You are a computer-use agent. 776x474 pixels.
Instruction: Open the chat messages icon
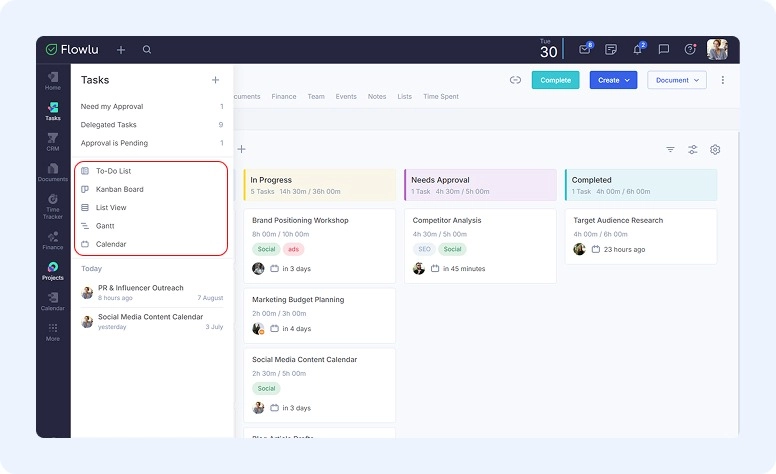pos(664,49)
